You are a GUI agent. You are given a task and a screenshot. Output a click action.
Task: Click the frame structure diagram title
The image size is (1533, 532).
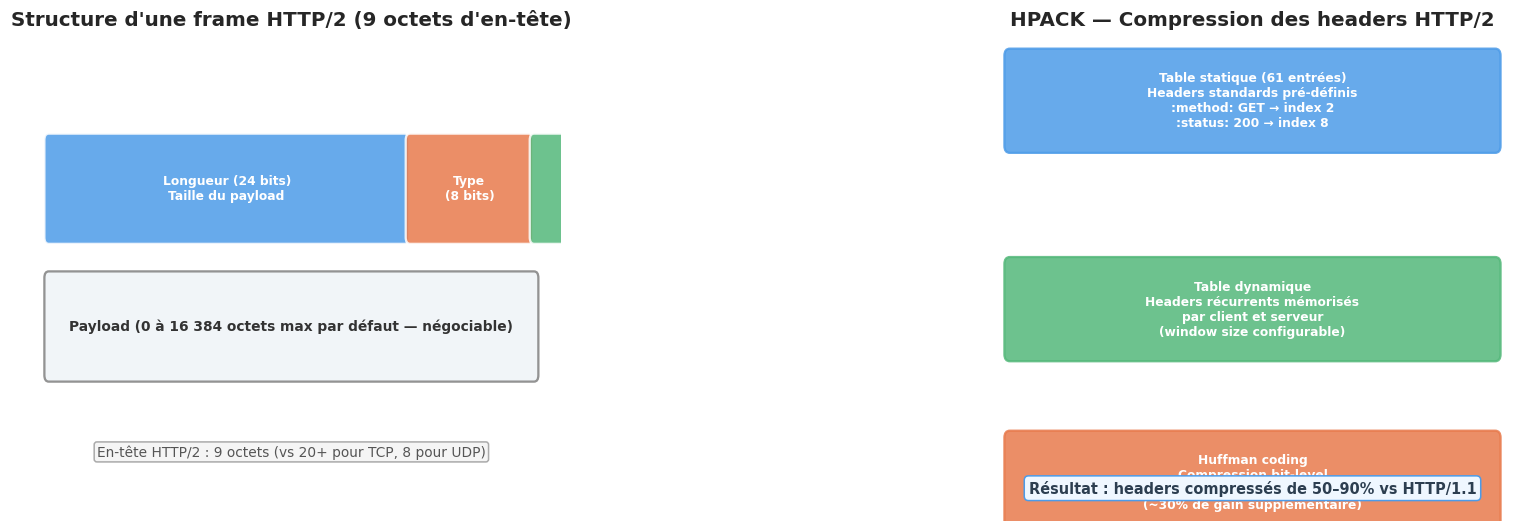291,20
